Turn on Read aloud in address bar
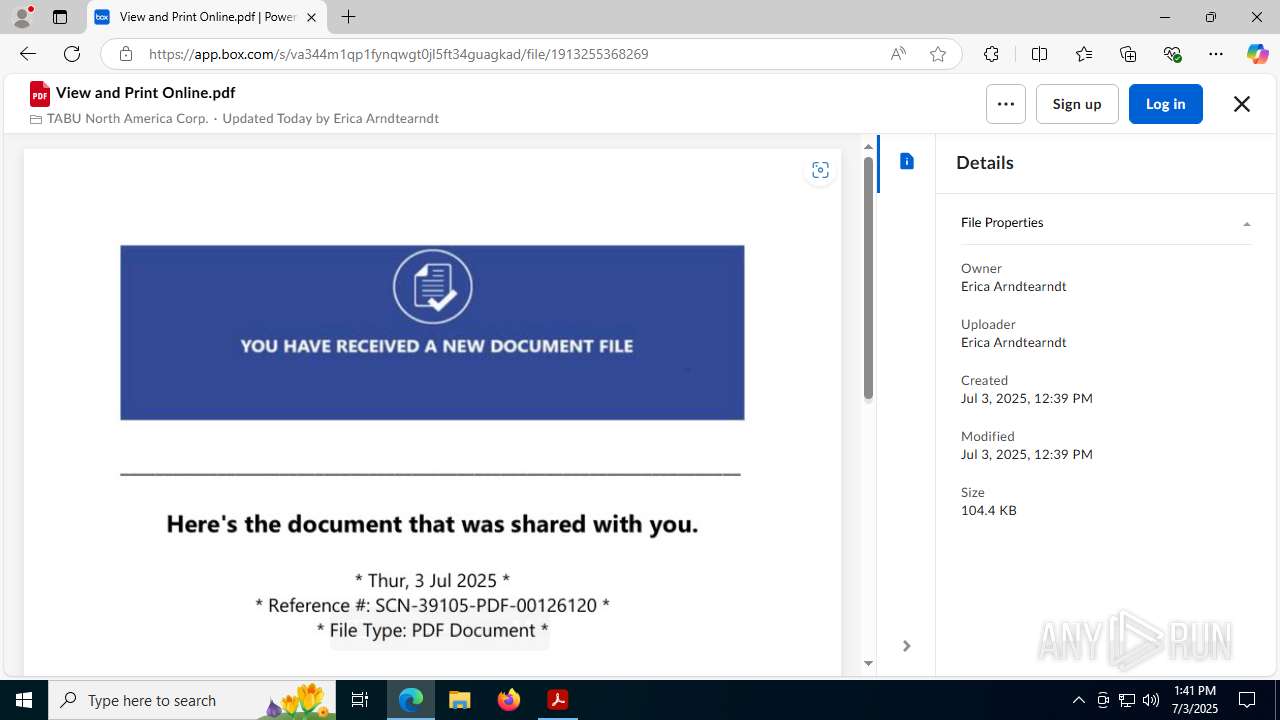1280x720 pixels. click(x=898, y=54)
